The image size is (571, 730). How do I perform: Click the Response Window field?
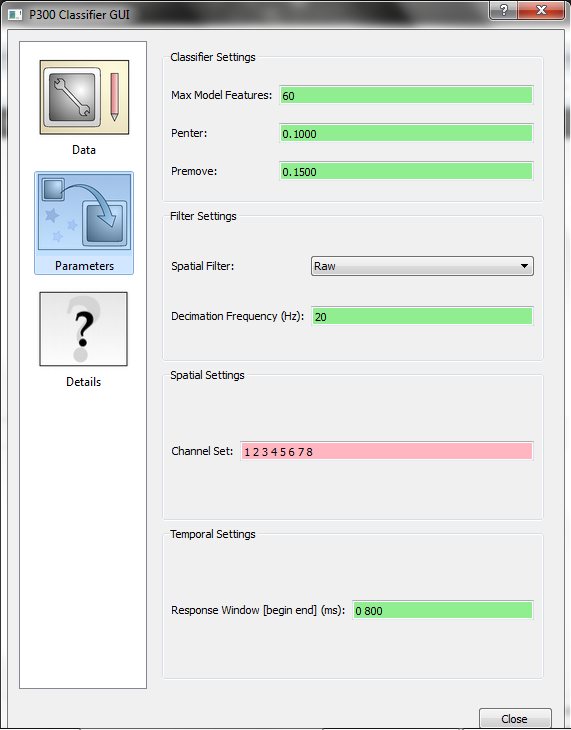pos(442,610)
